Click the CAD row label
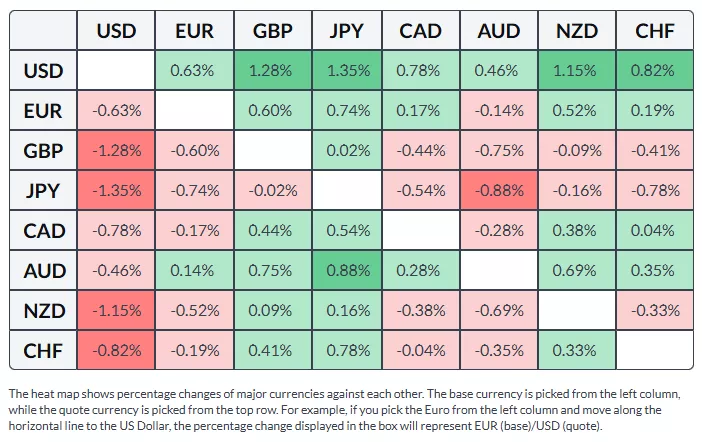The width and height of the screenshot is (702, 442). [x=43, y=230]
